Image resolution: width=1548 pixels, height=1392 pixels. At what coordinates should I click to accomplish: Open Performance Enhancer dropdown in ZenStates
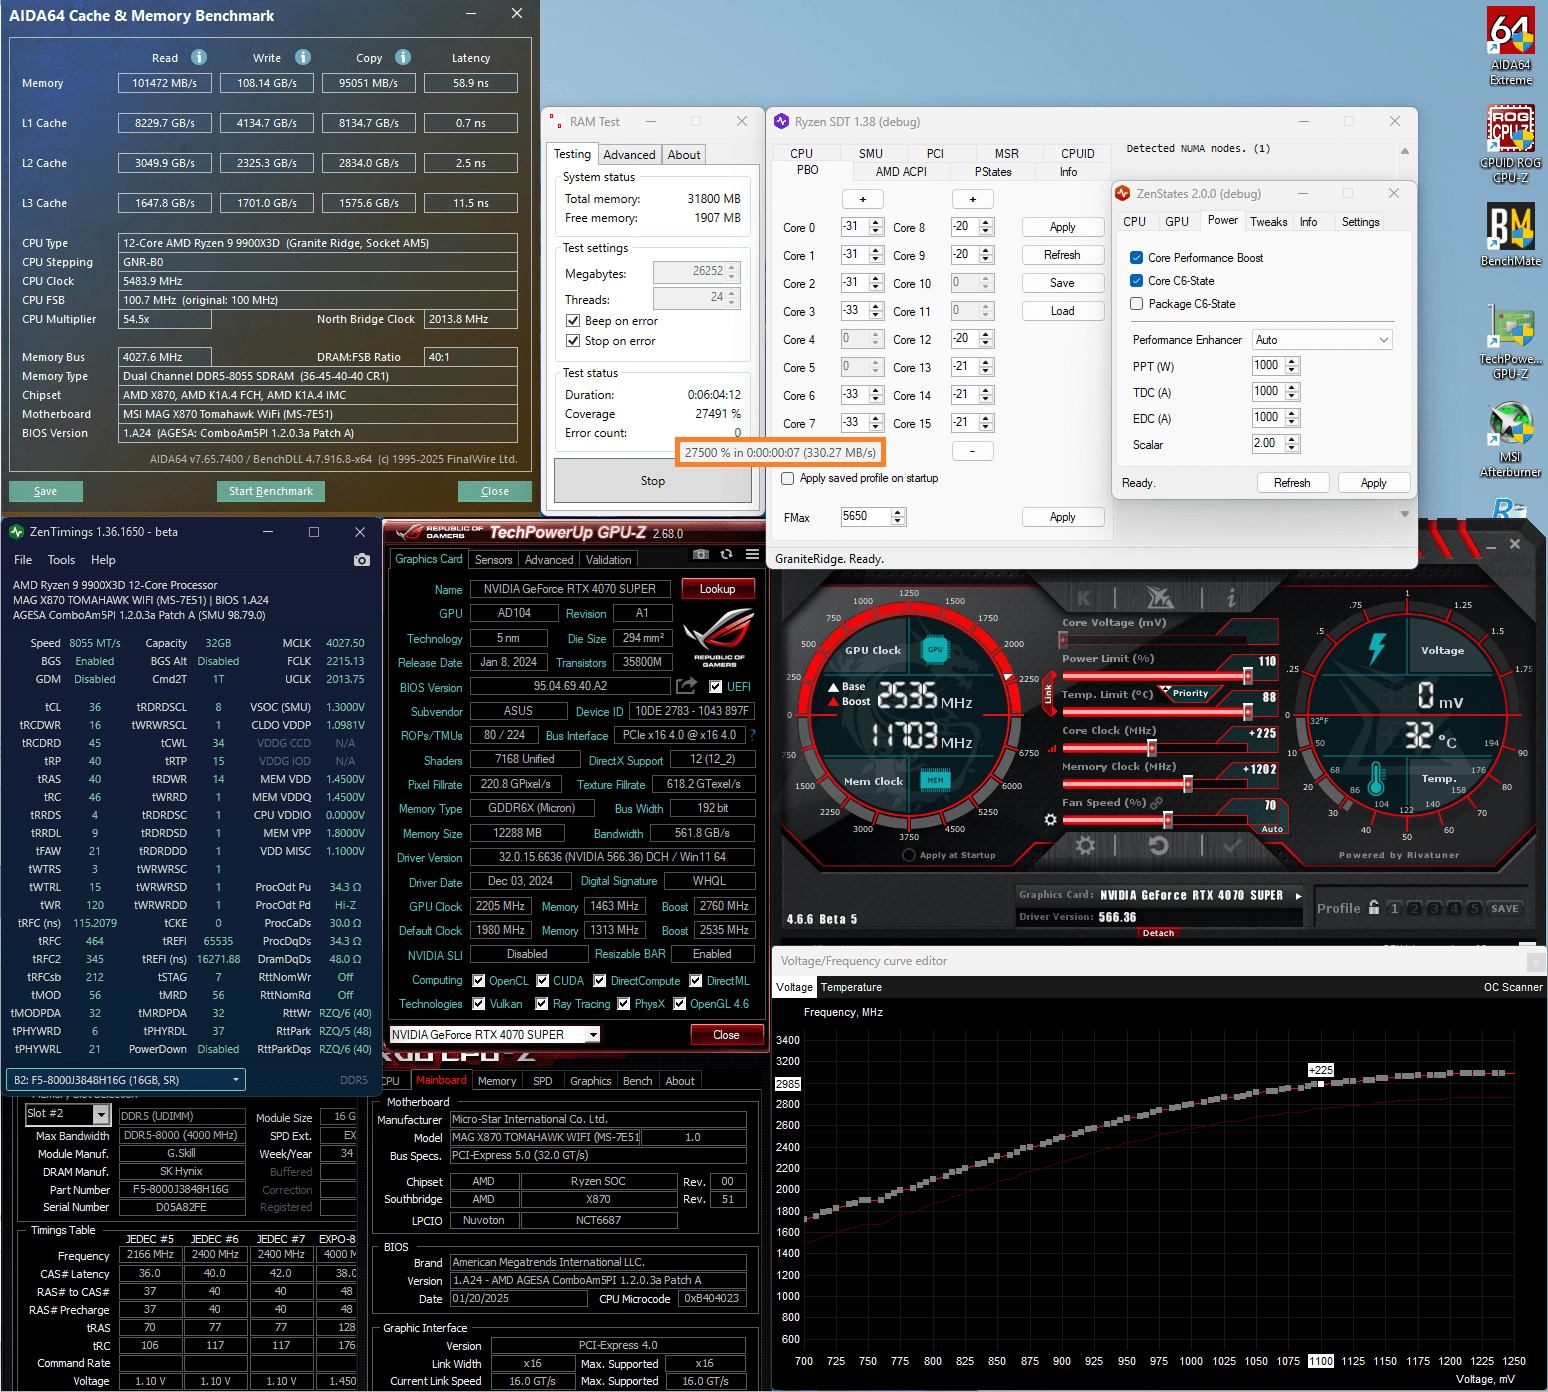click(x=1322, y=340)
